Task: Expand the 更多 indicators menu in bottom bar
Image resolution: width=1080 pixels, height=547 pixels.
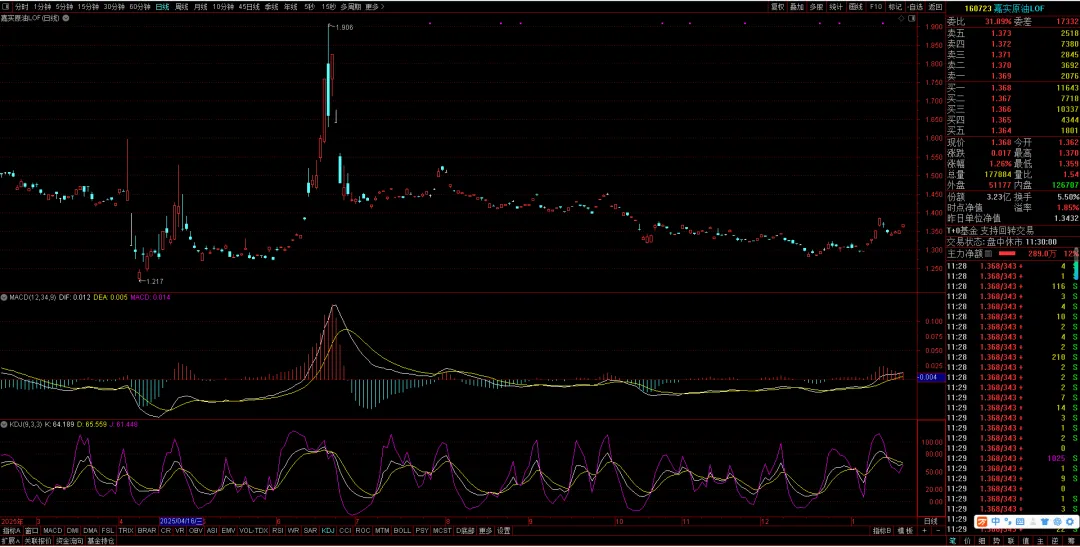Action: 486,530
